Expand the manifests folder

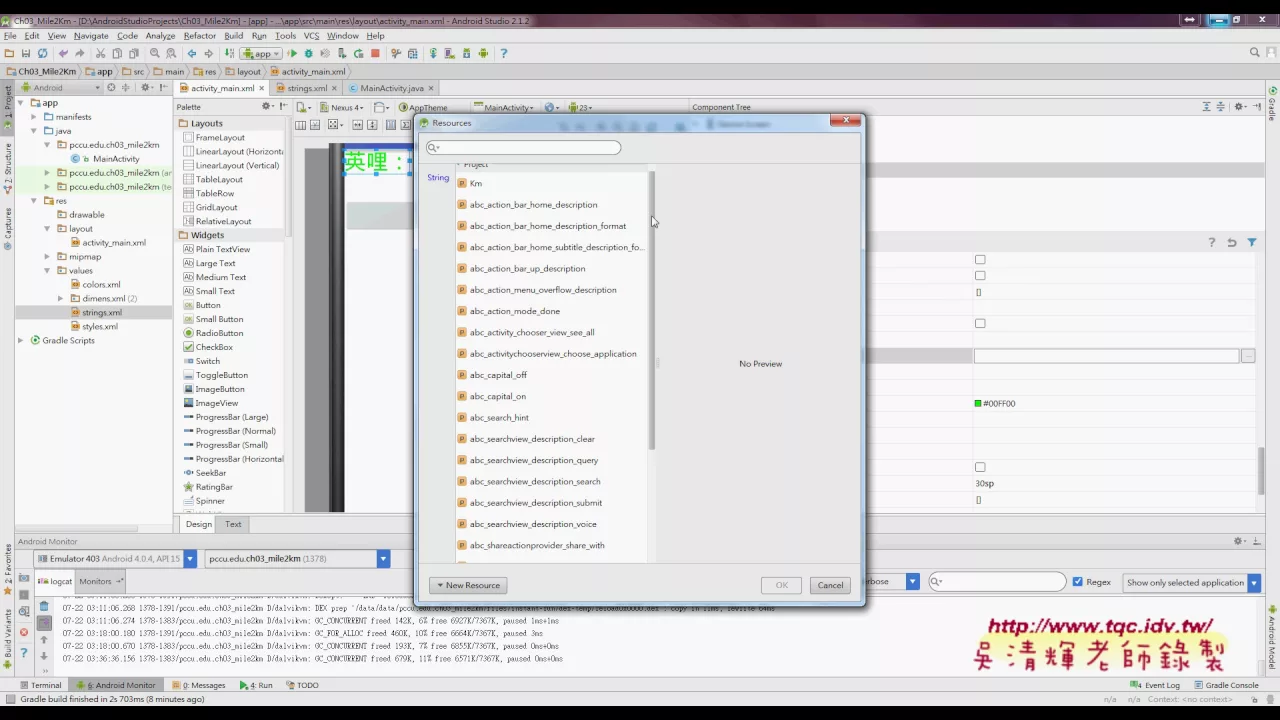(x=34, y=117)
